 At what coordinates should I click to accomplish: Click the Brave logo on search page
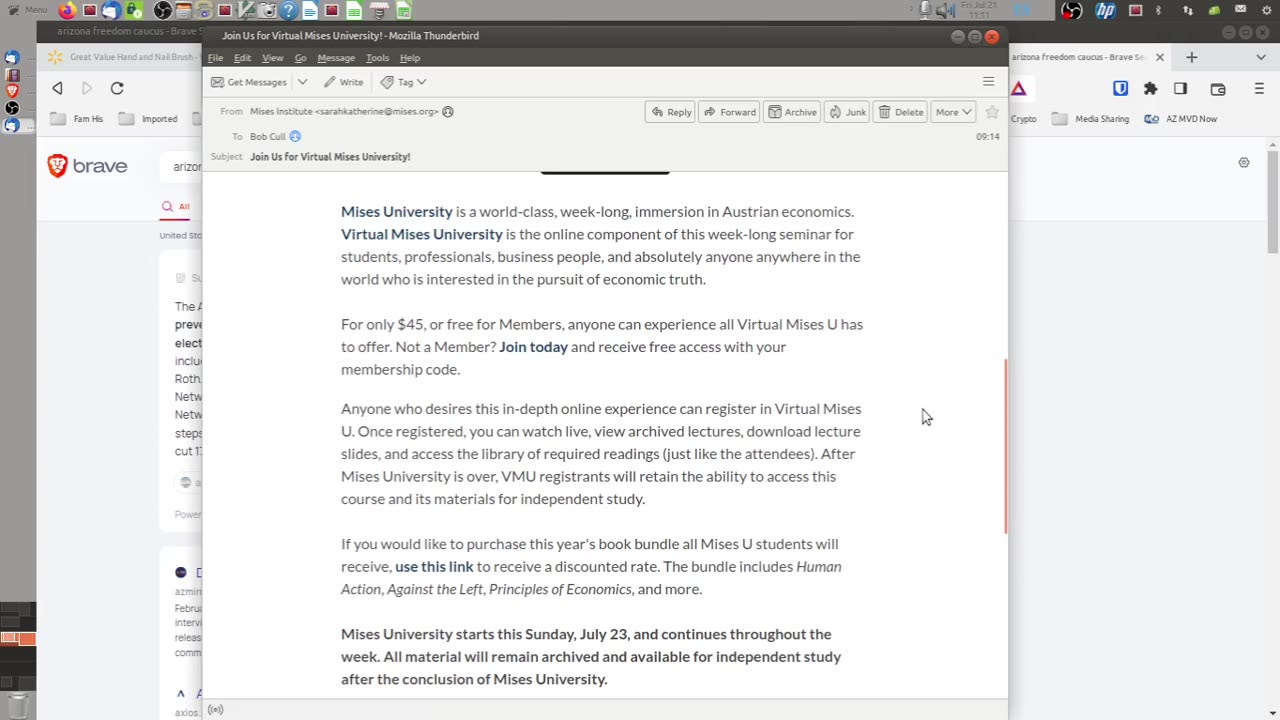pos(88,166)
